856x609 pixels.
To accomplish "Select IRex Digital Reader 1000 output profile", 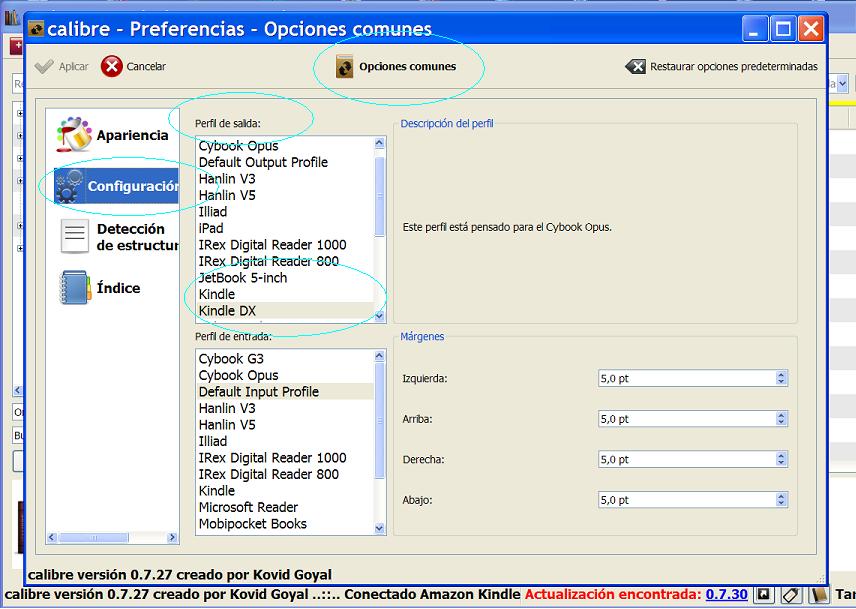I will click(x=284, y=244).
